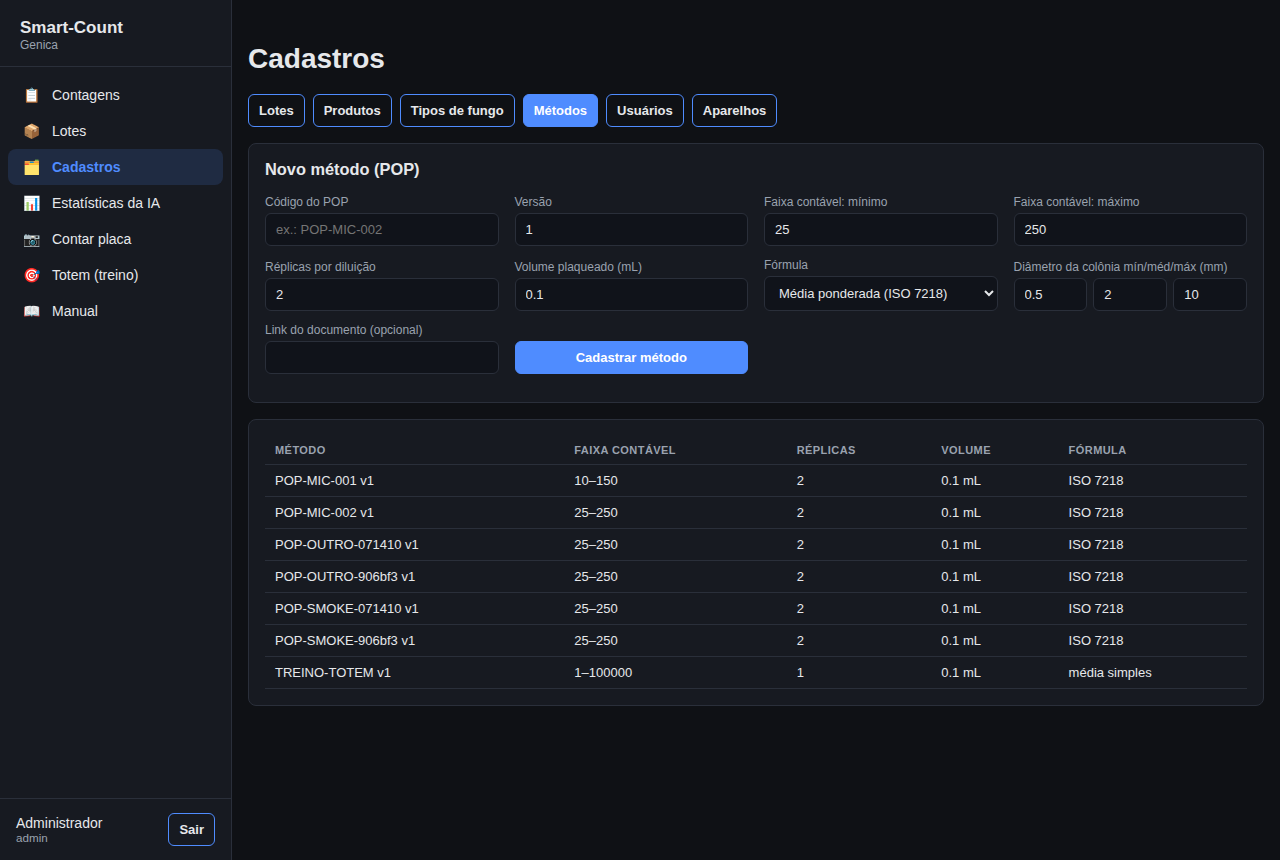Open the Manual page
Screen dimensions: 1280x860
[x=115, y=311]
